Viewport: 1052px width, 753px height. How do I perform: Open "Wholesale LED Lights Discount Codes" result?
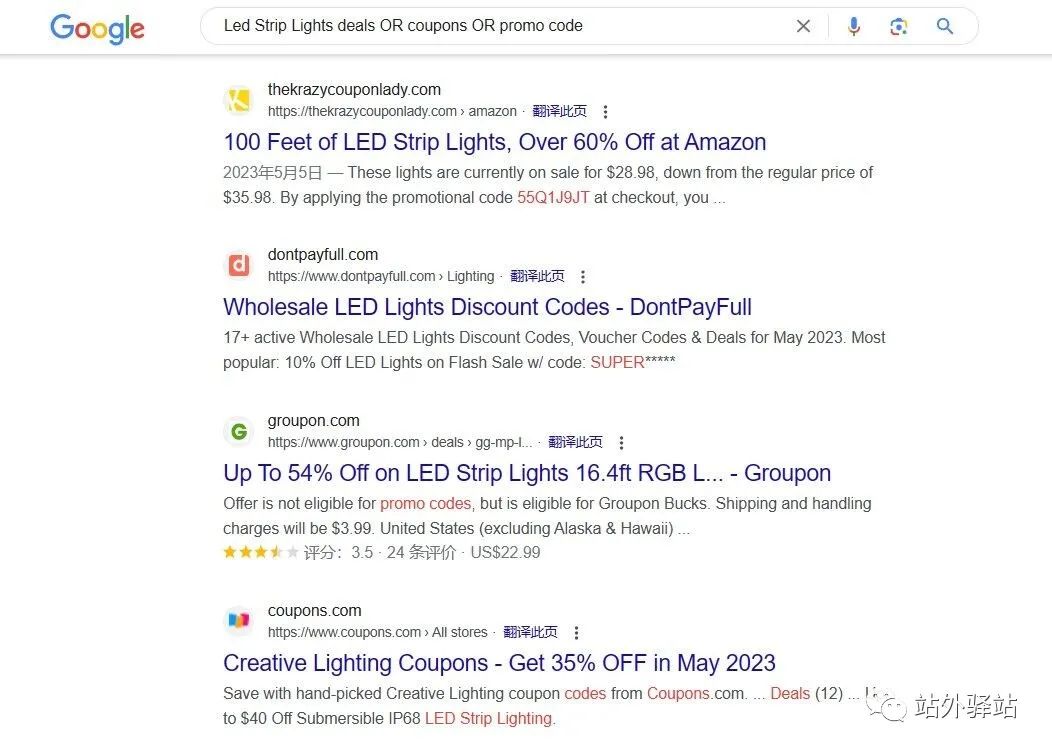487,307
